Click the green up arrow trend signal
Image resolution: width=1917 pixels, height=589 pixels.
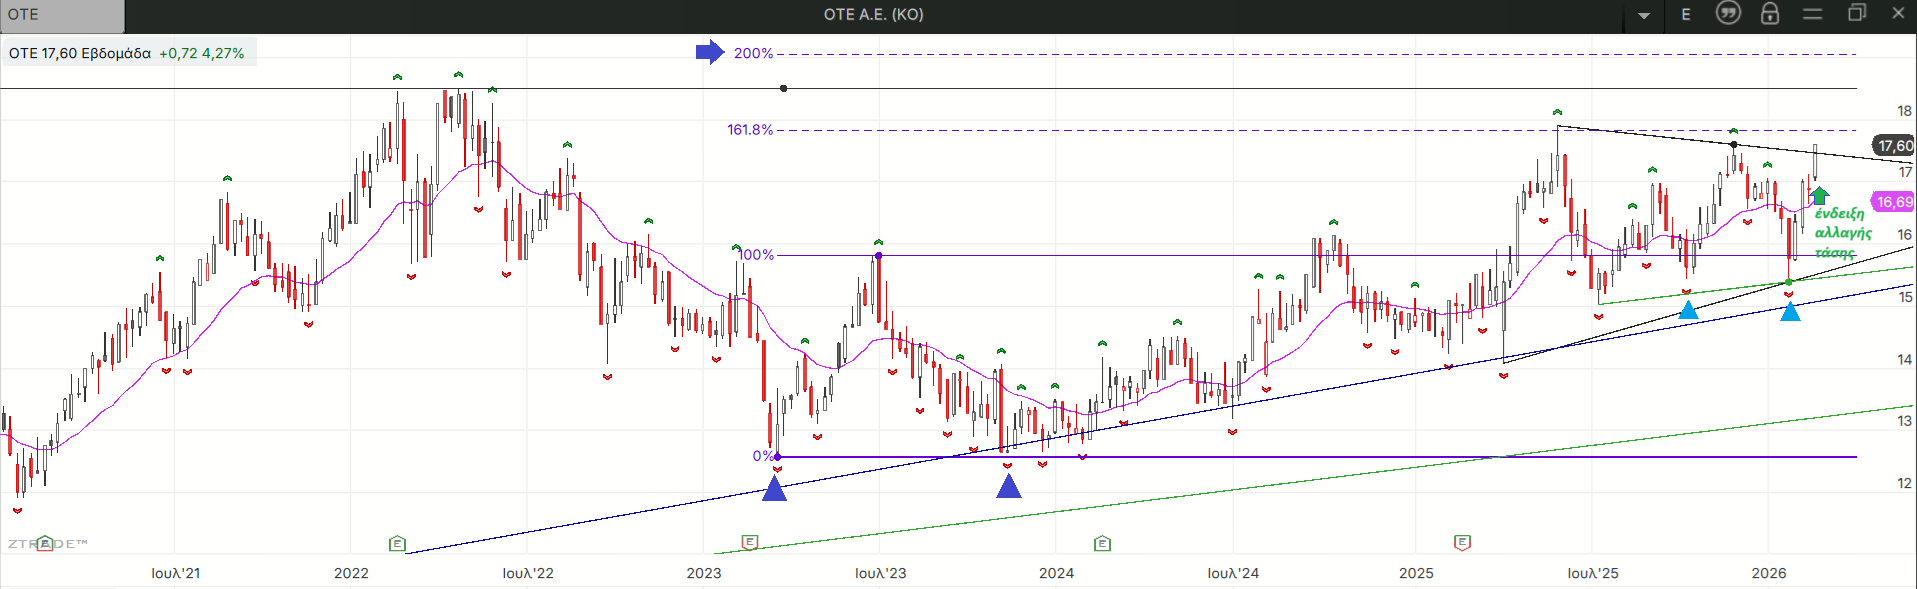[1820, 195]
